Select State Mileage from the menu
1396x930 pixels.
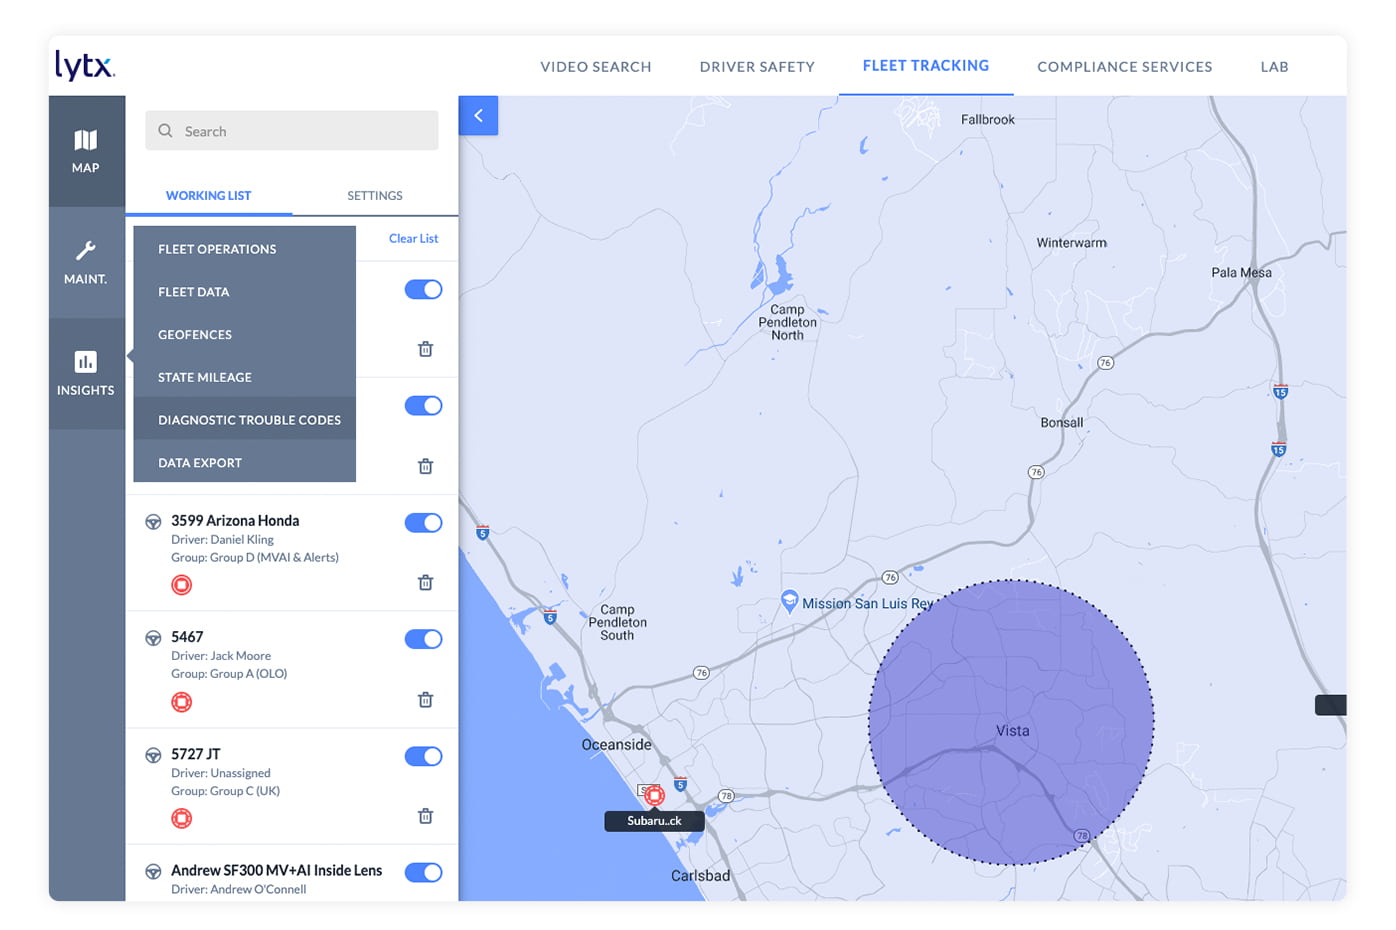204,377
